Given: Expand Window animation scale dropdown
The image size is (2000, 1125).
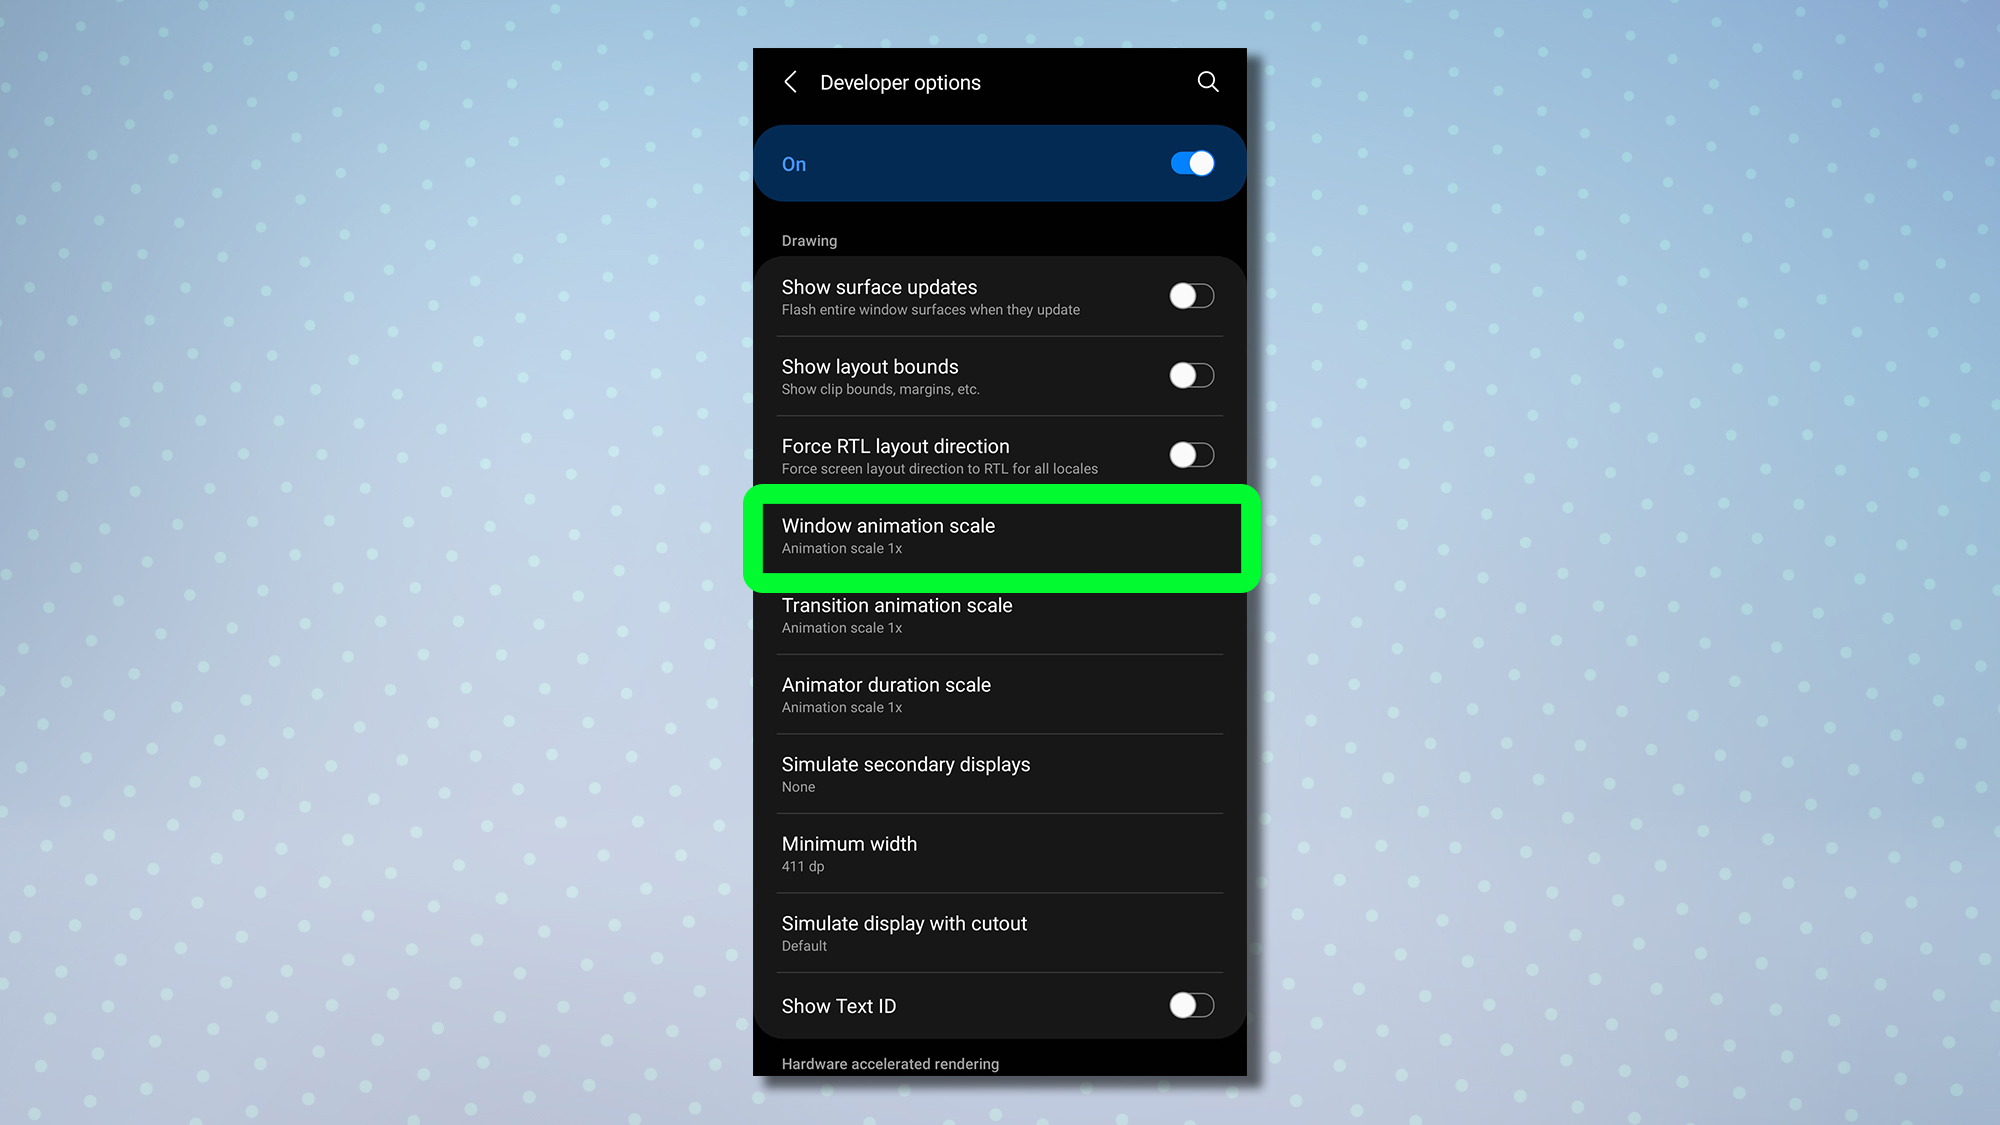Looking at the screenshot, I should click(1000, 536).
